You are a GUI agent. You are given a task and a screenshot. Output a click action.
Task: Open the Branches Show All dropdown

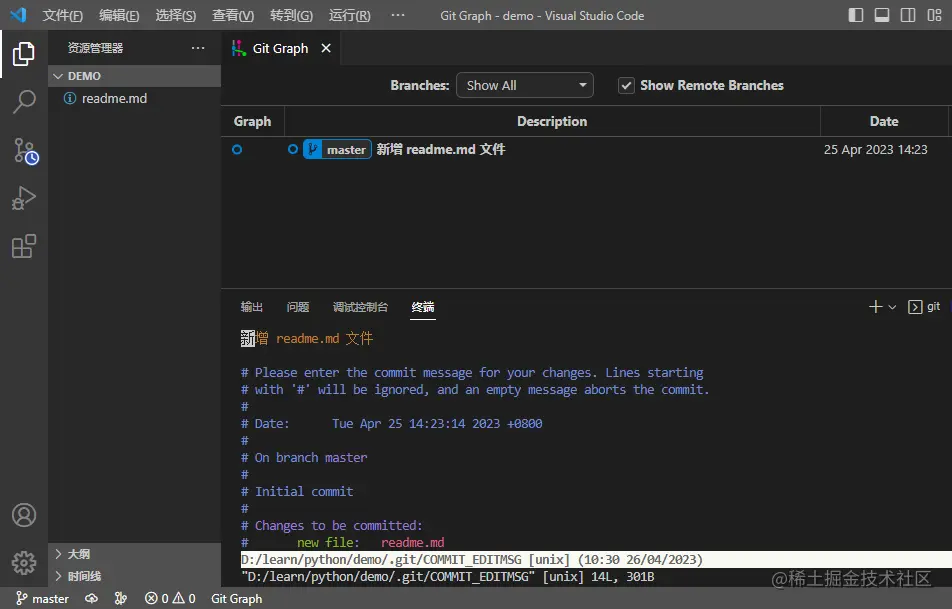525,86
